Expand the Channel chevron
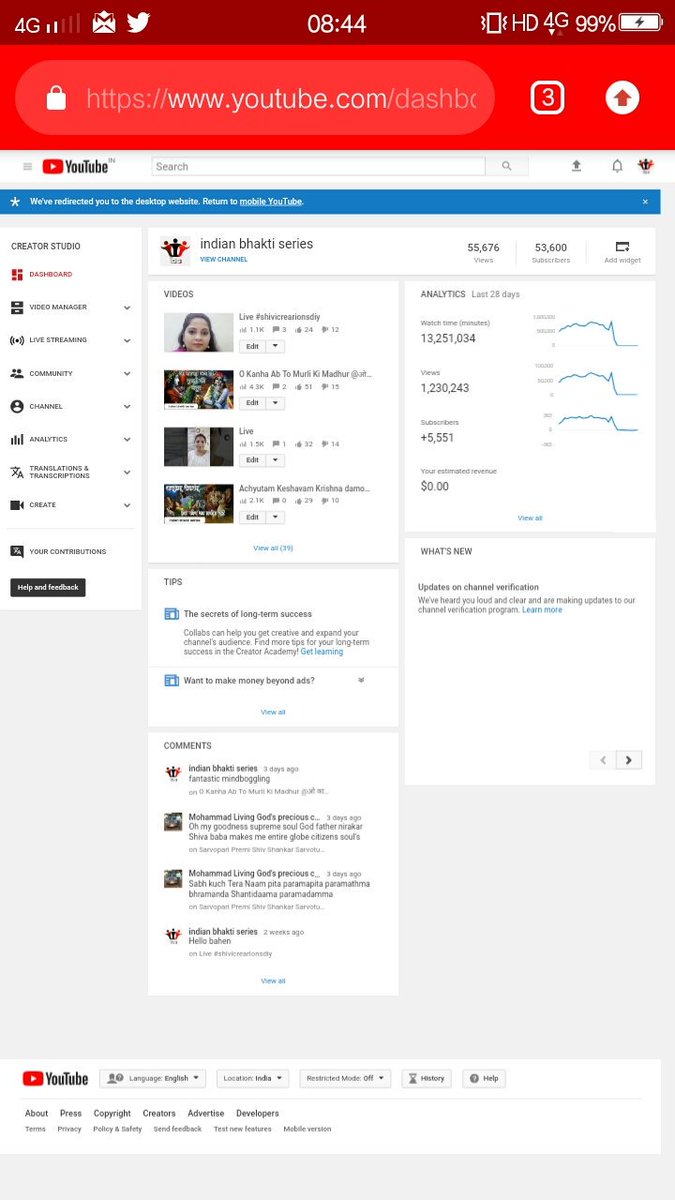The image size is (675, 1200). (127, 407)
